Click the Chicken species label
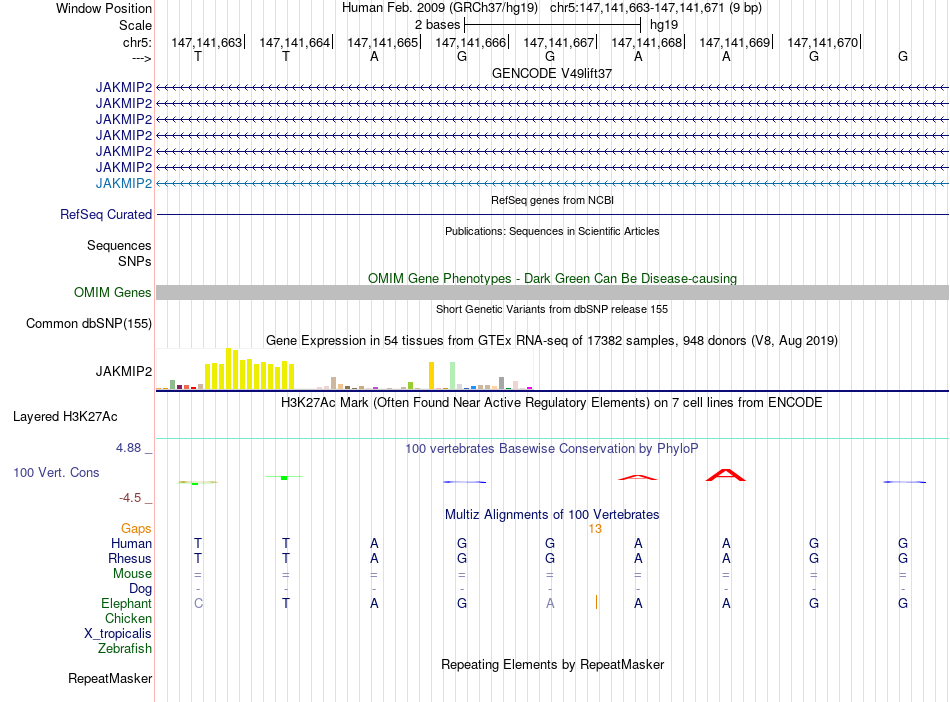The height and width of the screenshot is (702, 950). click(128, 618)
